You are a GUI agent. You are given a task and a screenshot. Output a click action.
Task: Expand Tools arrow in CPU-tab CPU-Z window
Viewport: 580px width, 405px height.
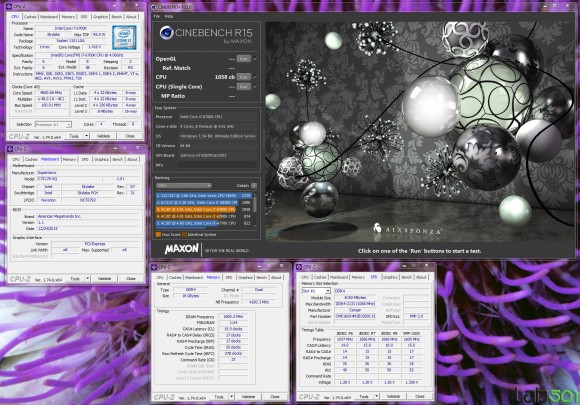[x=87, y=136]
